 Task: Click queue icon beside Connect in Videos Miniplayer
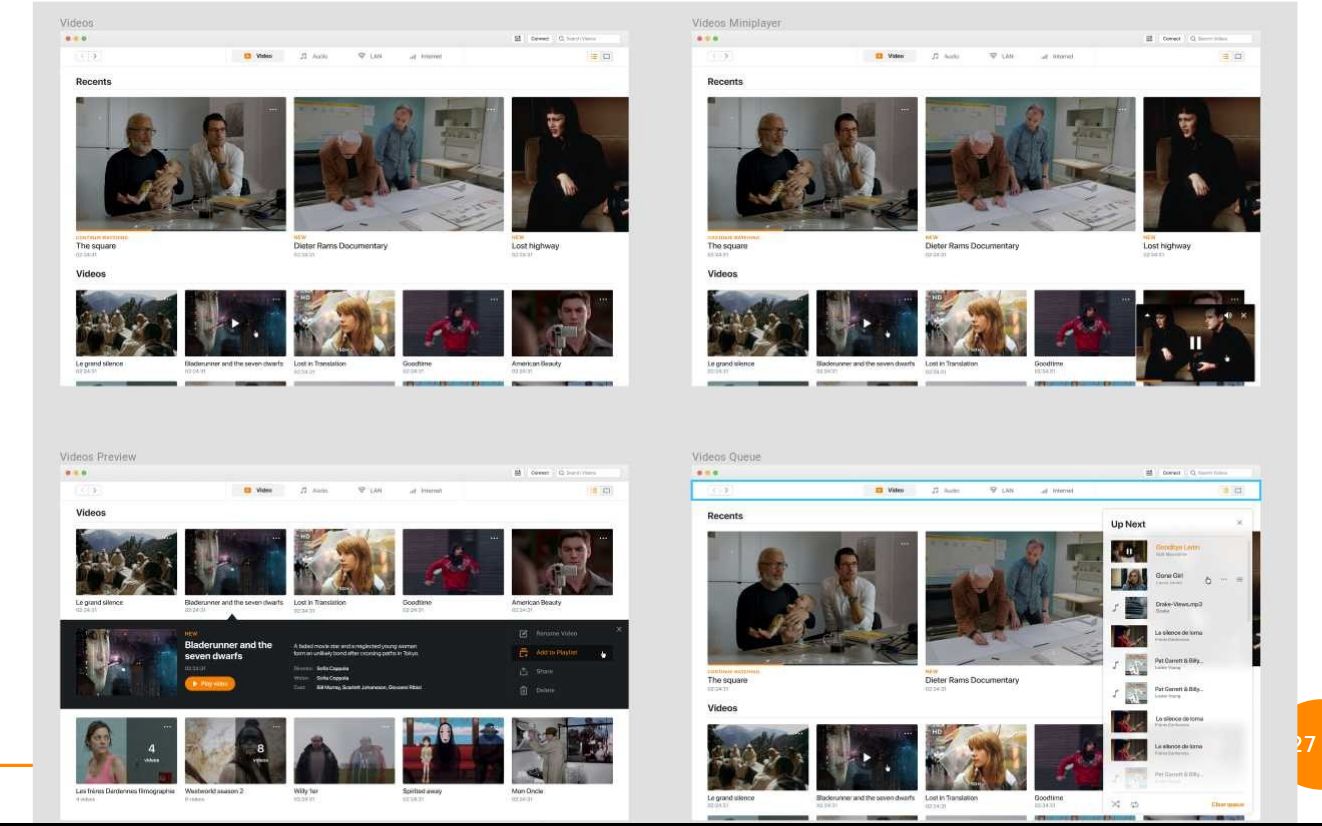pyautogui.click(x=1150, y=38)
